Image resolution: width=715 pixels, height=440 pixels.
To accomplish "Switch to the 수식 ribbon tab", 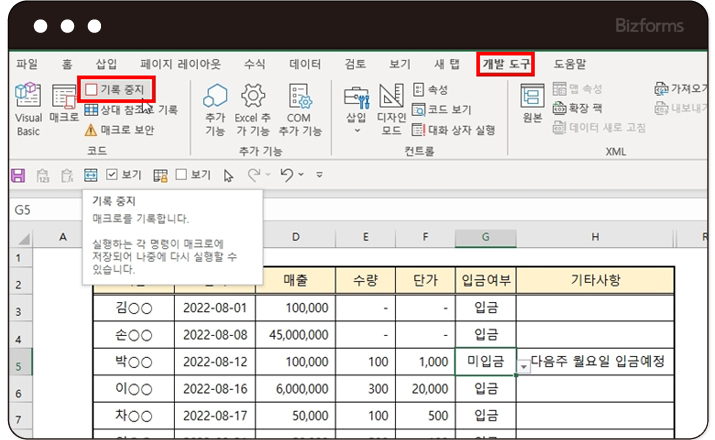I will (x=255, y=64).
